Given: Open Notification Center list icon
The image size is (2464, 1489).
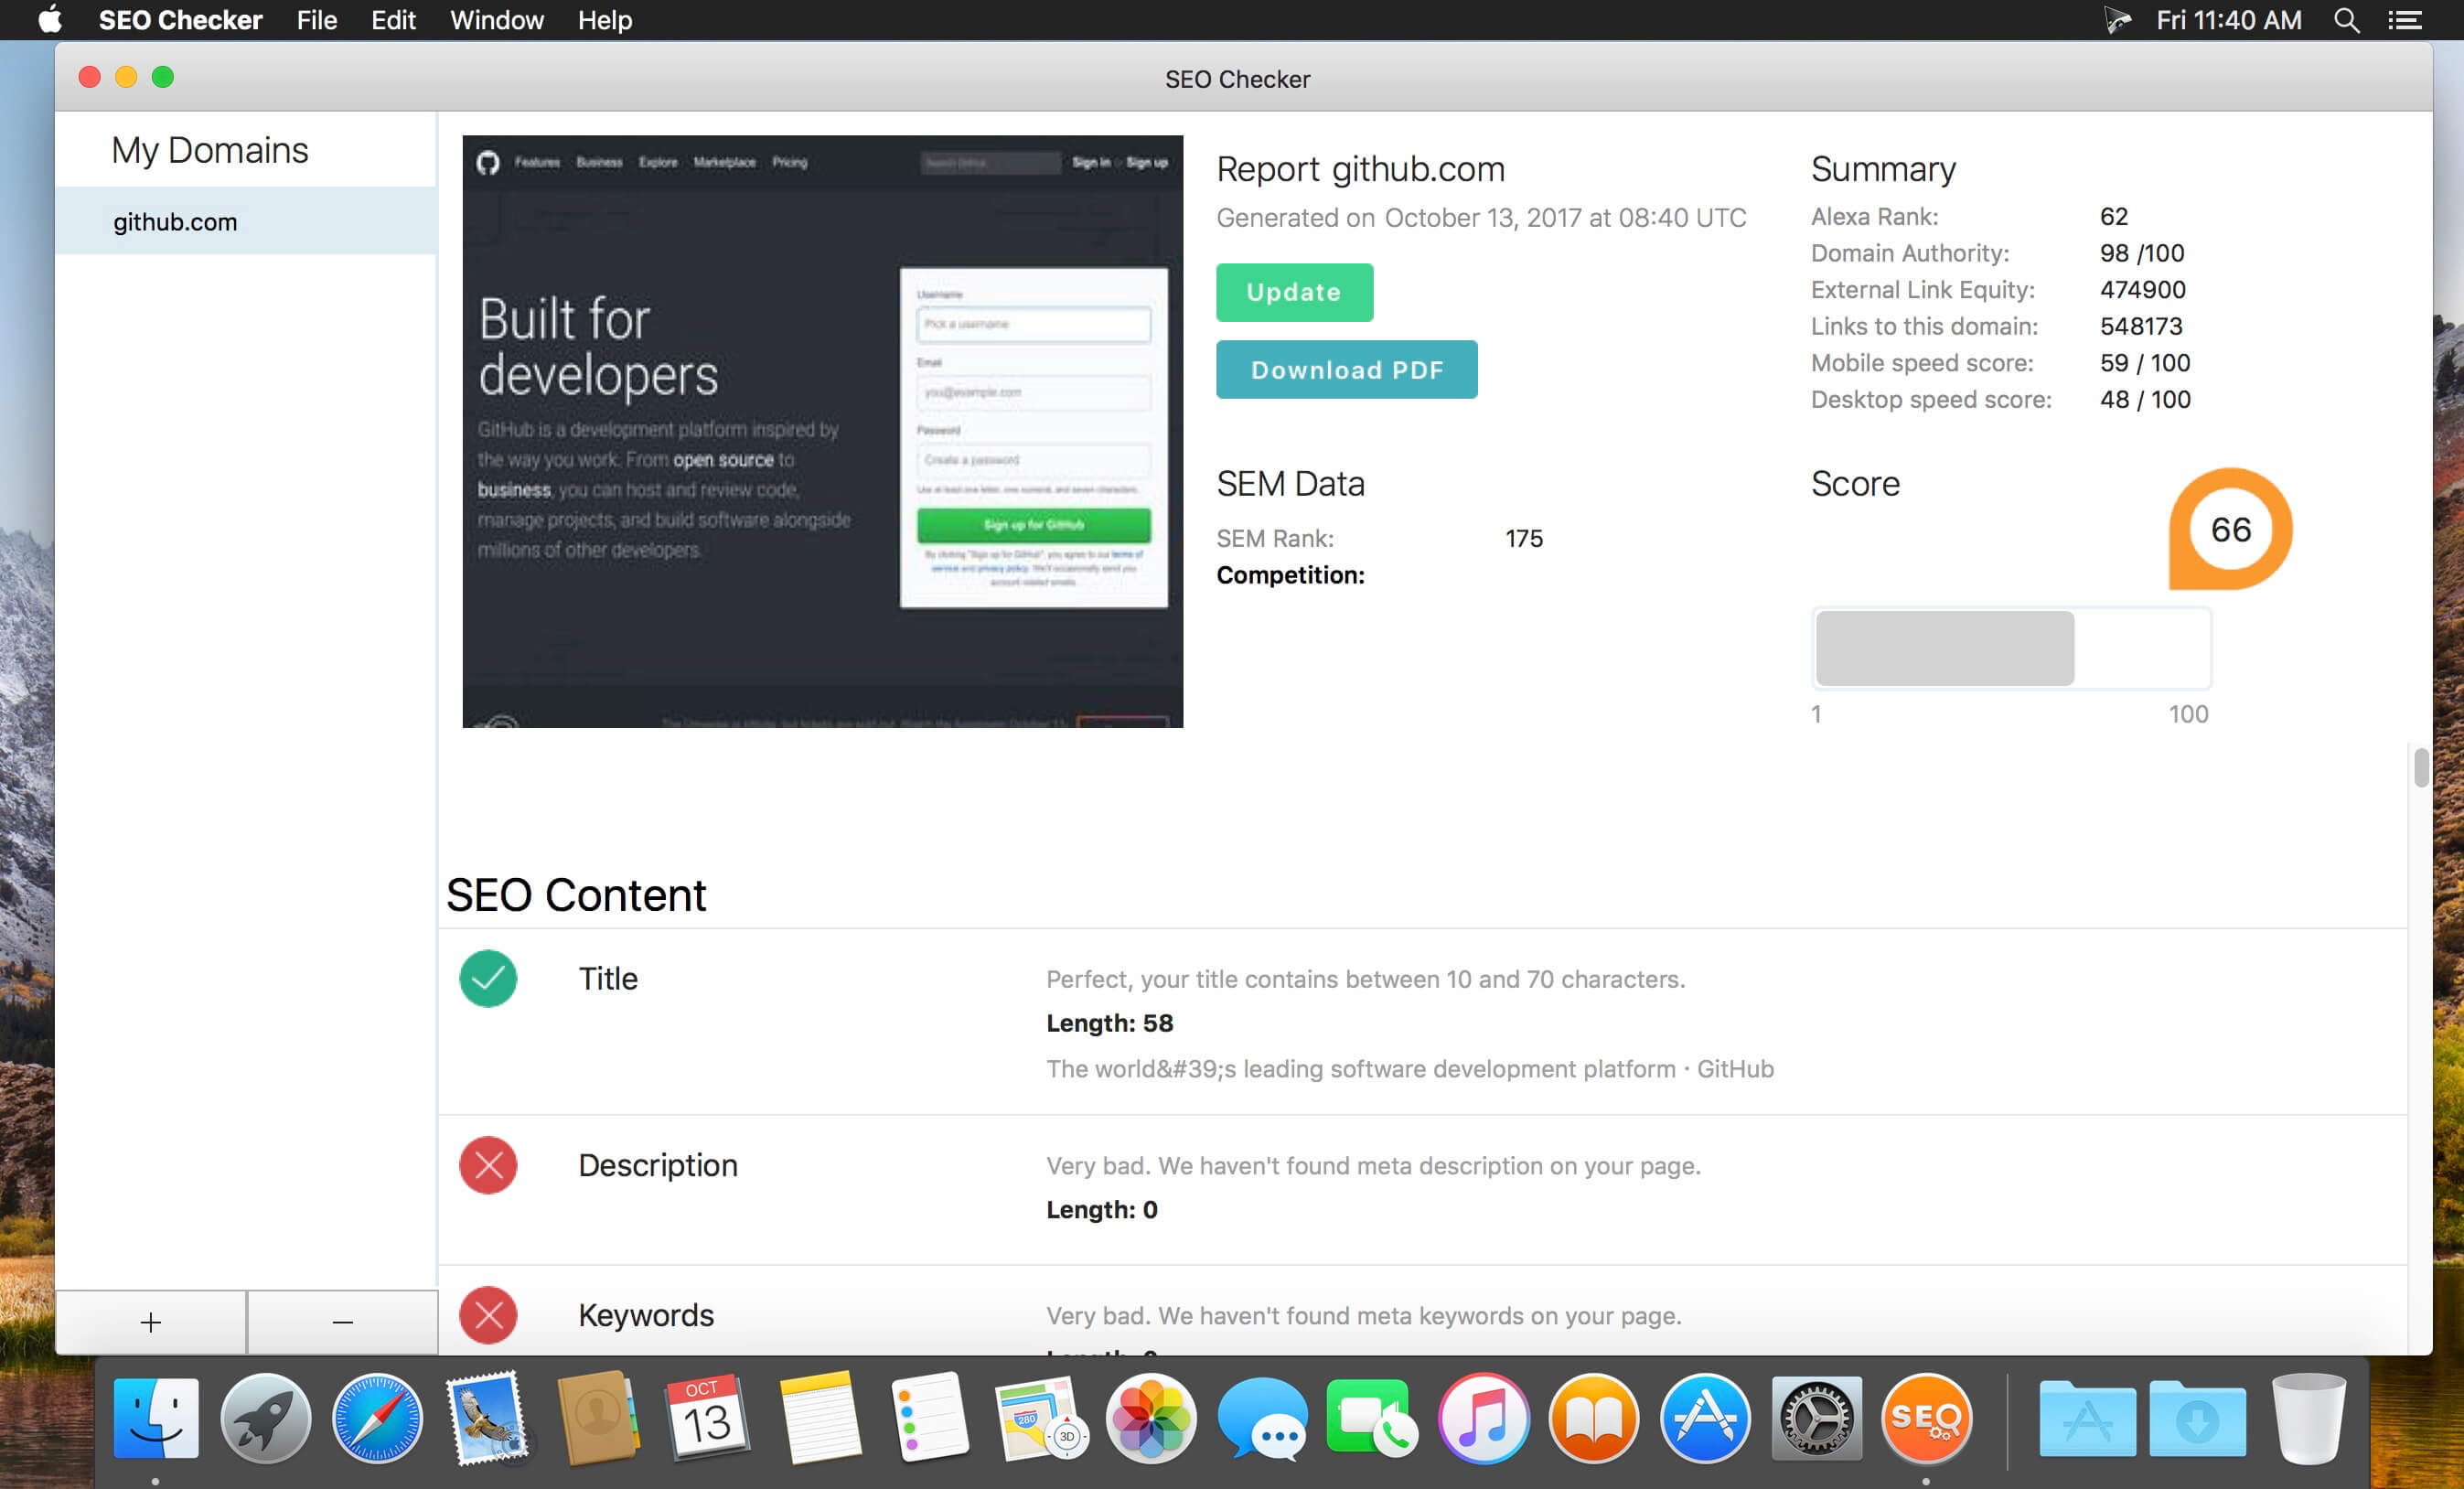Looking at the screenshot, I should point(2405,20).
